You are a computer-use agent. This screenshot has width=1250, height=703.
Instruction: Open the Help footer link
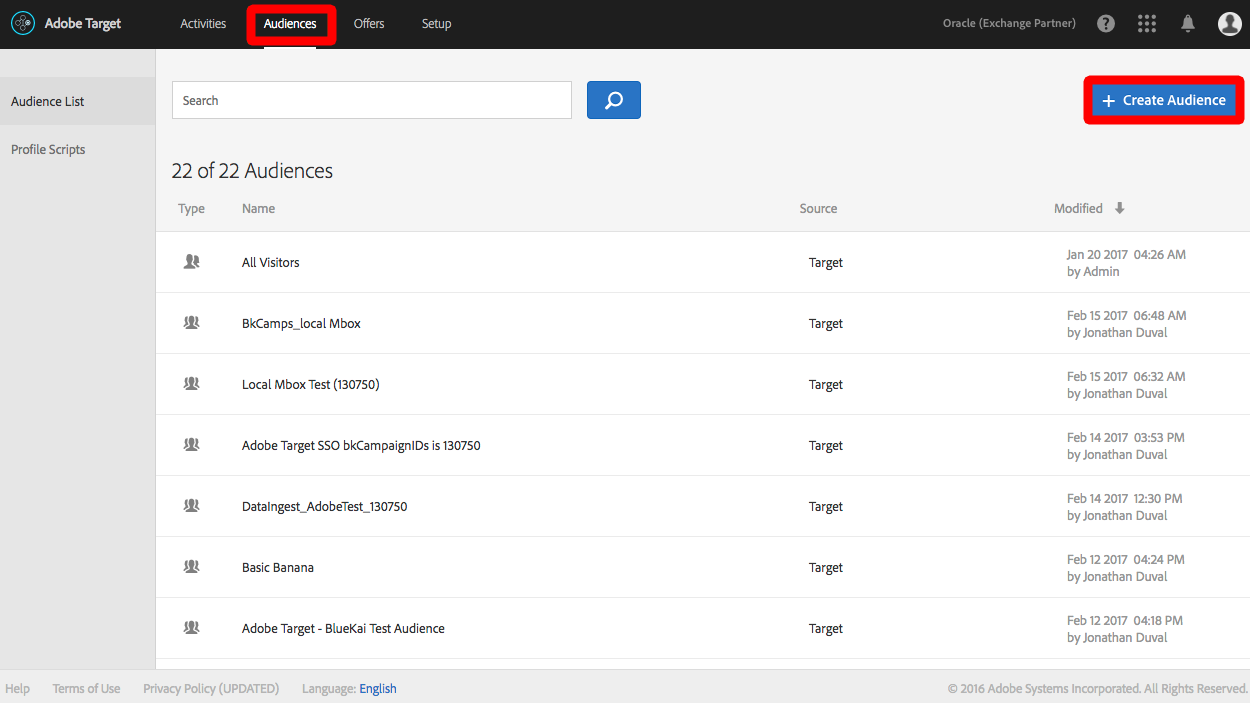17,688
